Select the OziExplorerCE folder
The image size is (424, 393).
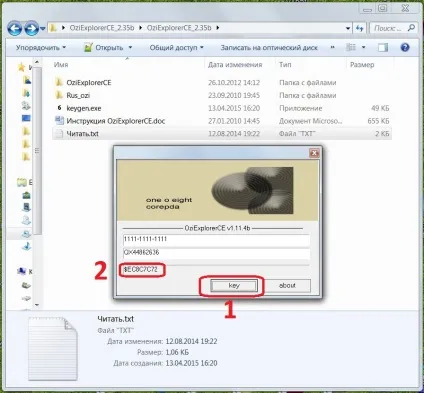[88, 83]
